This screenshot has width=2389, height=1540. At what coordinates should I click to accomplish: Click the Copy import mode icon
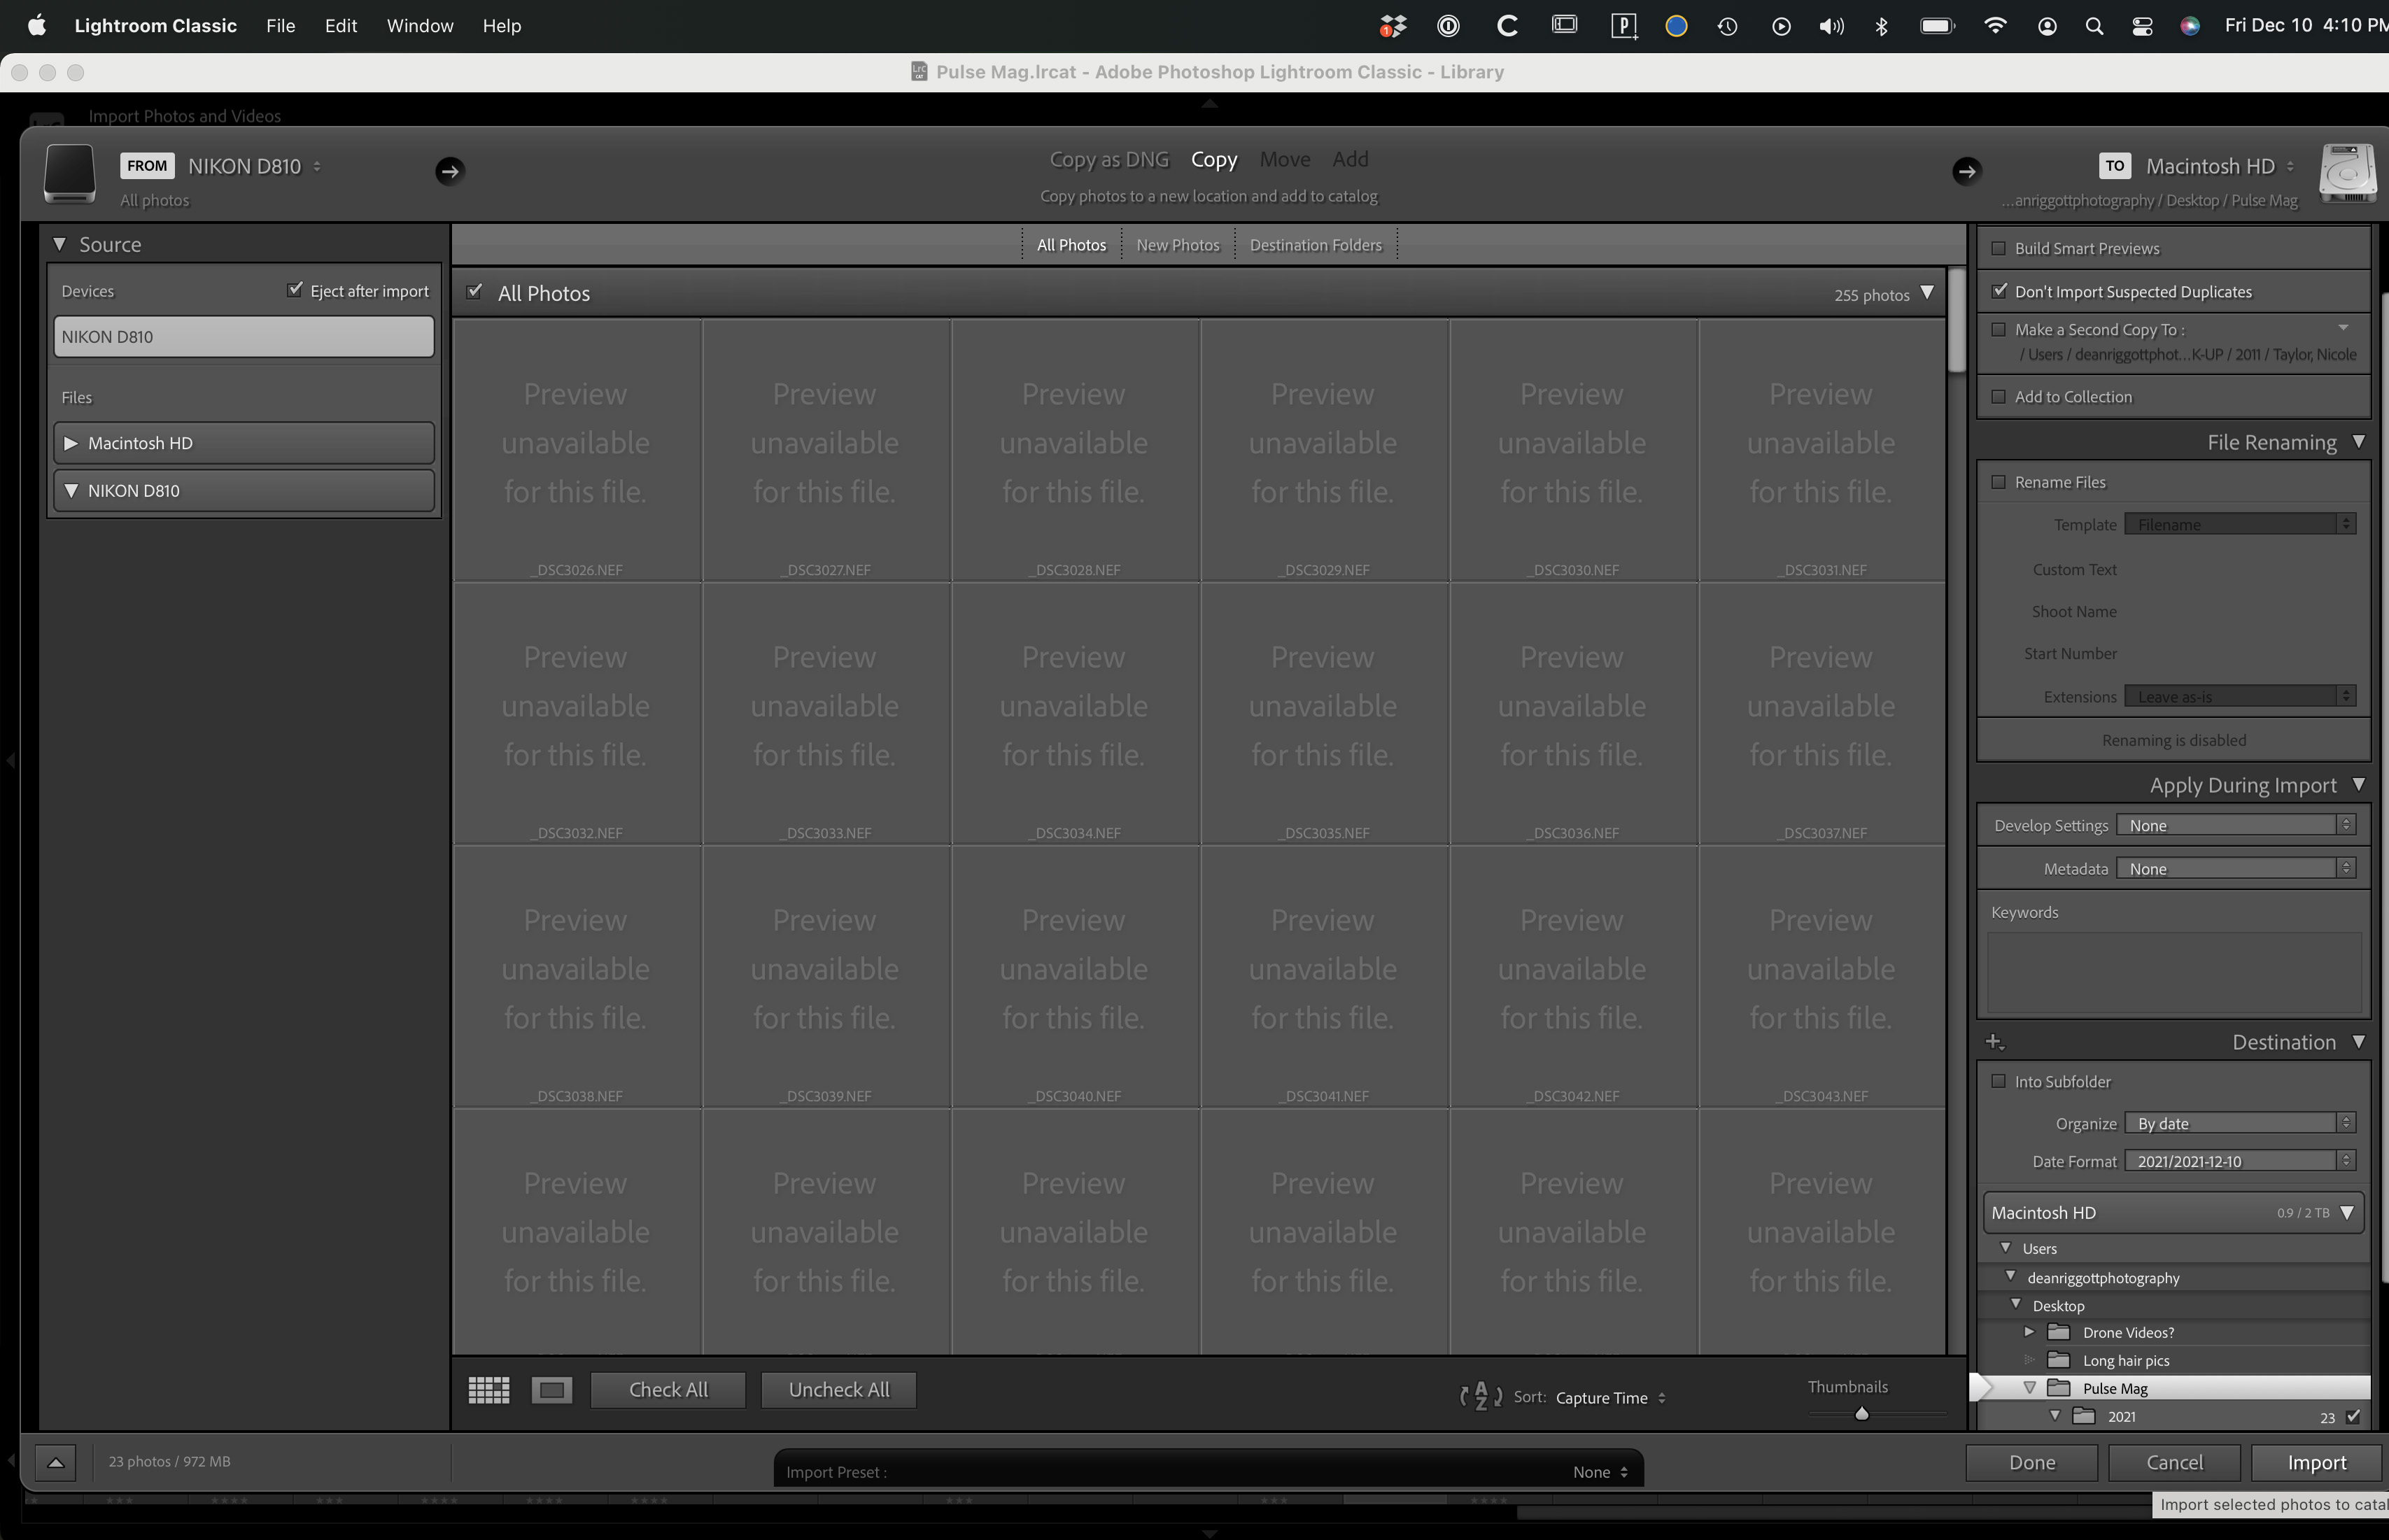pos(1213,158)
